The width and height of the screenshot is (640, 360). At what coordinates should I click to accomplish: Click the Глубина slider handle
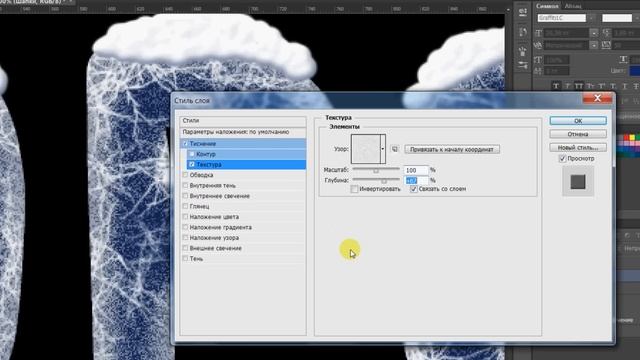tap(384, 181)
